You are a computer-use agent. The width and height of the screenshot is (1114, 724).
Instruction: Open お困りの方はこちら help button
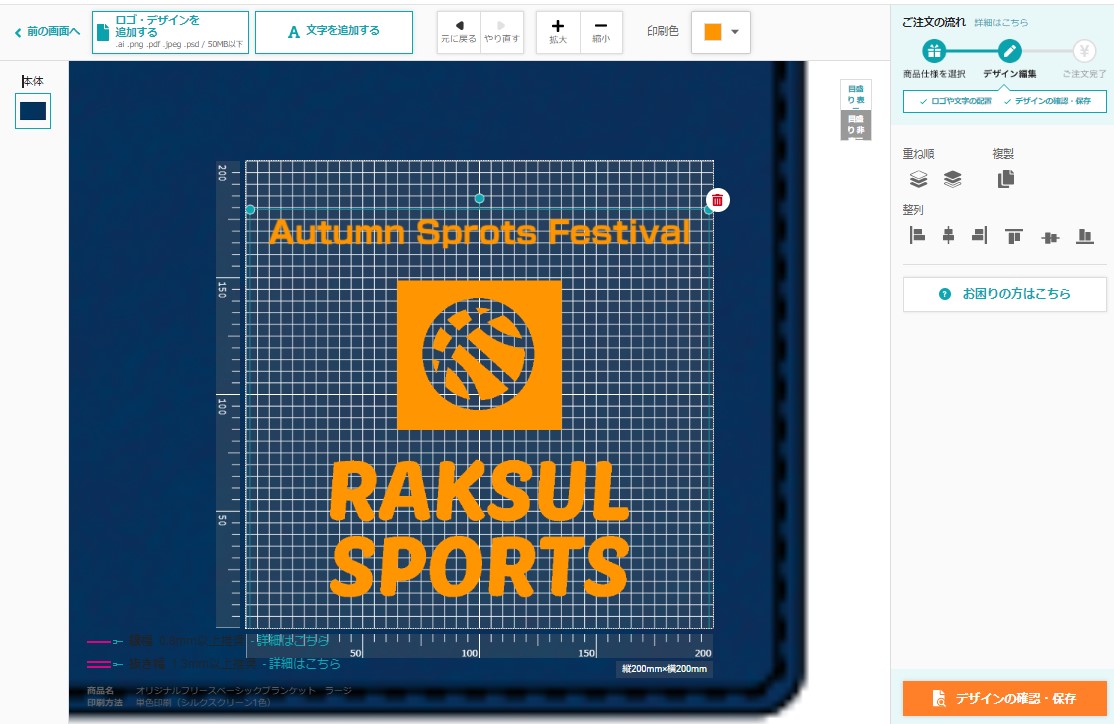coord(1005,294)
